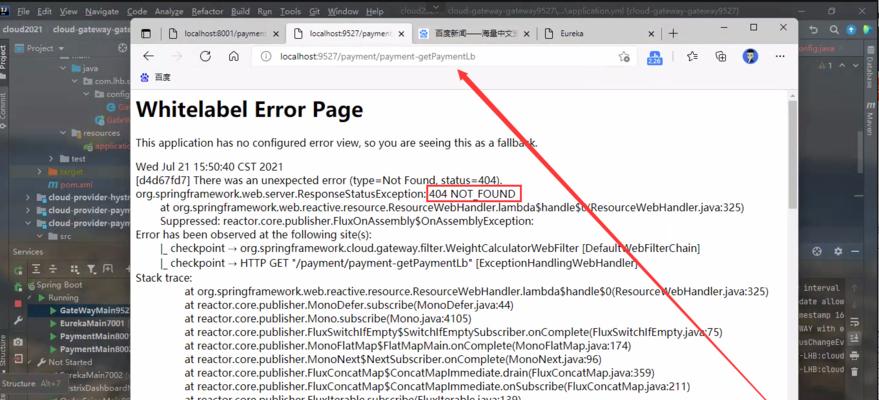Collapse the Not Started group in Services
This screenshot has height=400, width=879.
pos(32,362)
